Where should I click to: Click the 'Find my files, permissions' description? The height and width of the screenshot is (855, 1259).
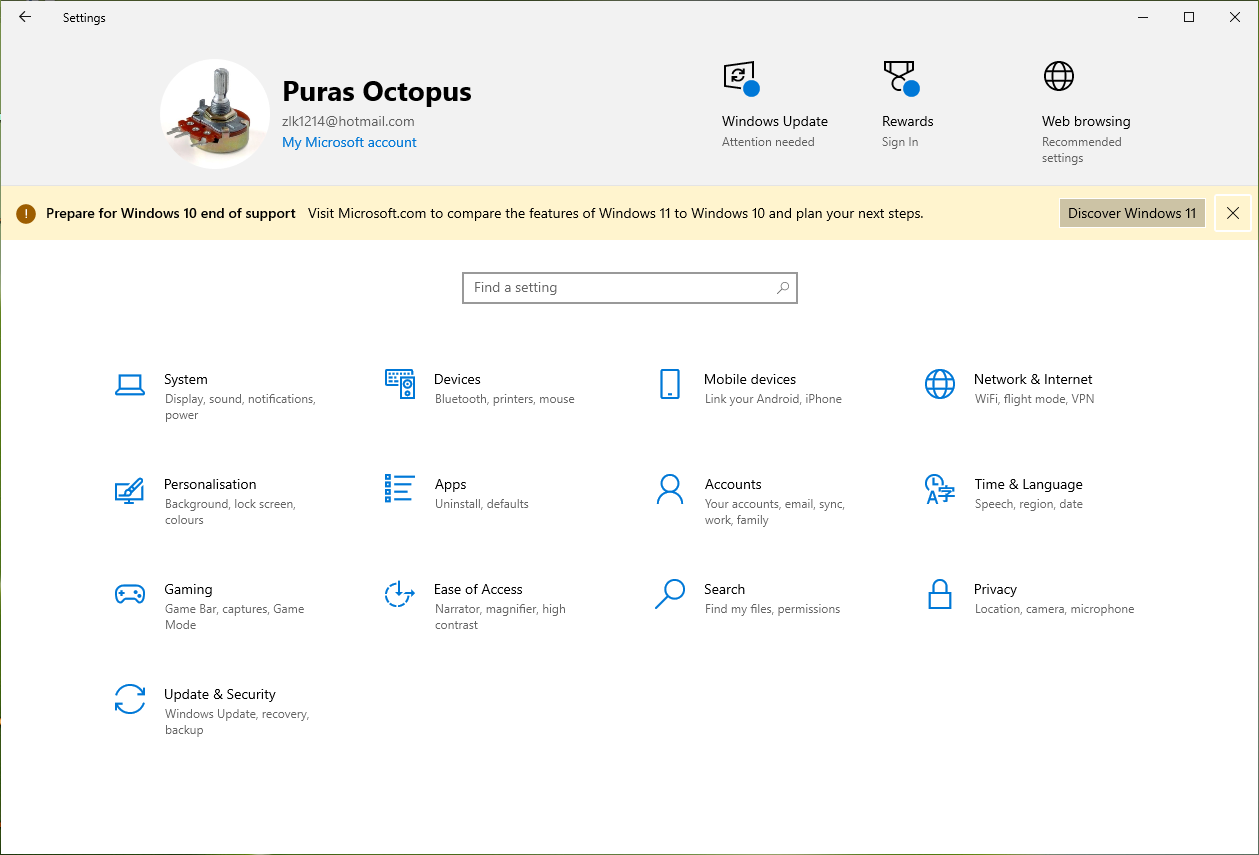click(x=772, y=609)
